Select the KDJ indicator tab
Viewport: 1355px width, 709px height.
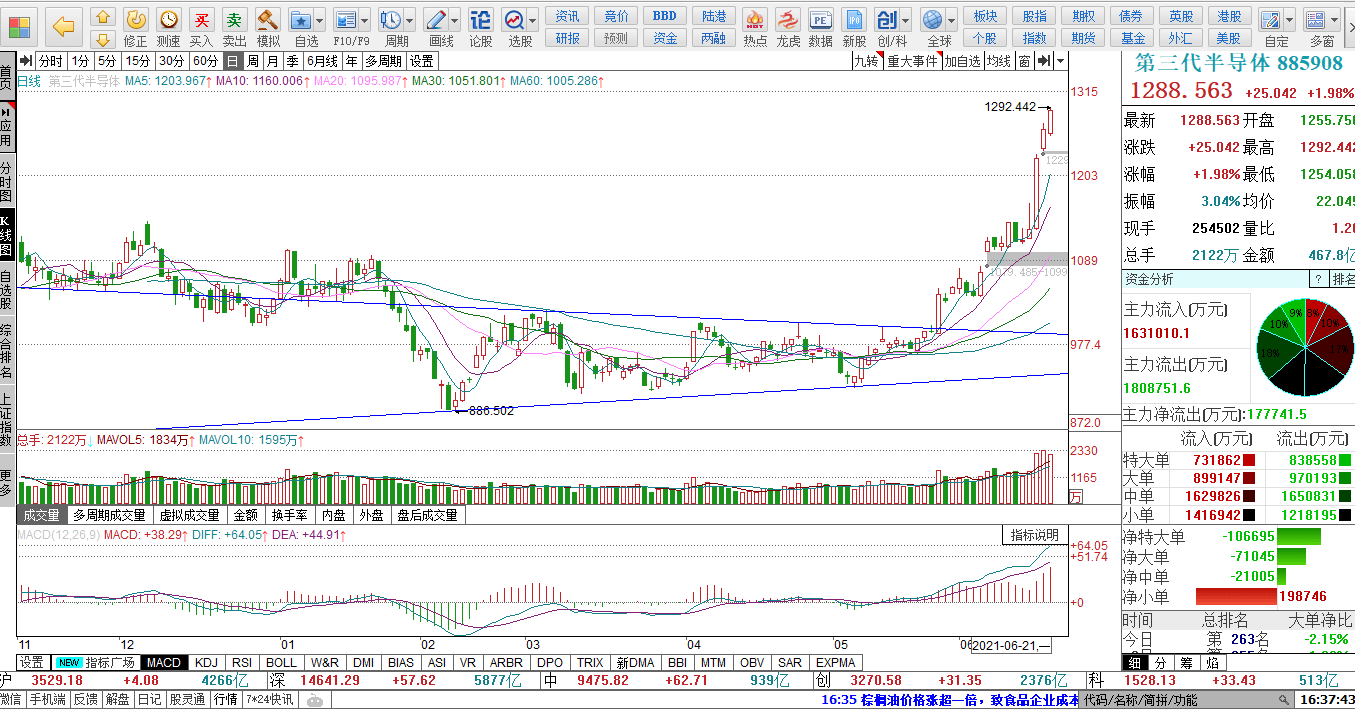pos(206,662)
